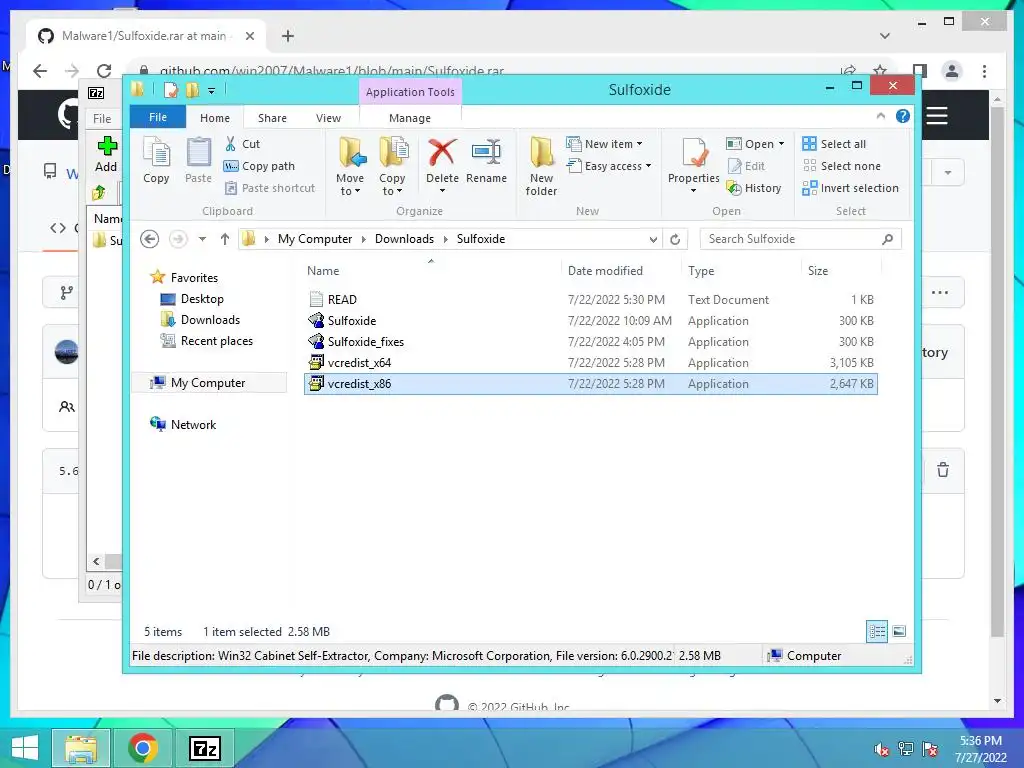Go back with the Explorer back arrow
This screenshot has width=1024, height=768.
(150, 239)
